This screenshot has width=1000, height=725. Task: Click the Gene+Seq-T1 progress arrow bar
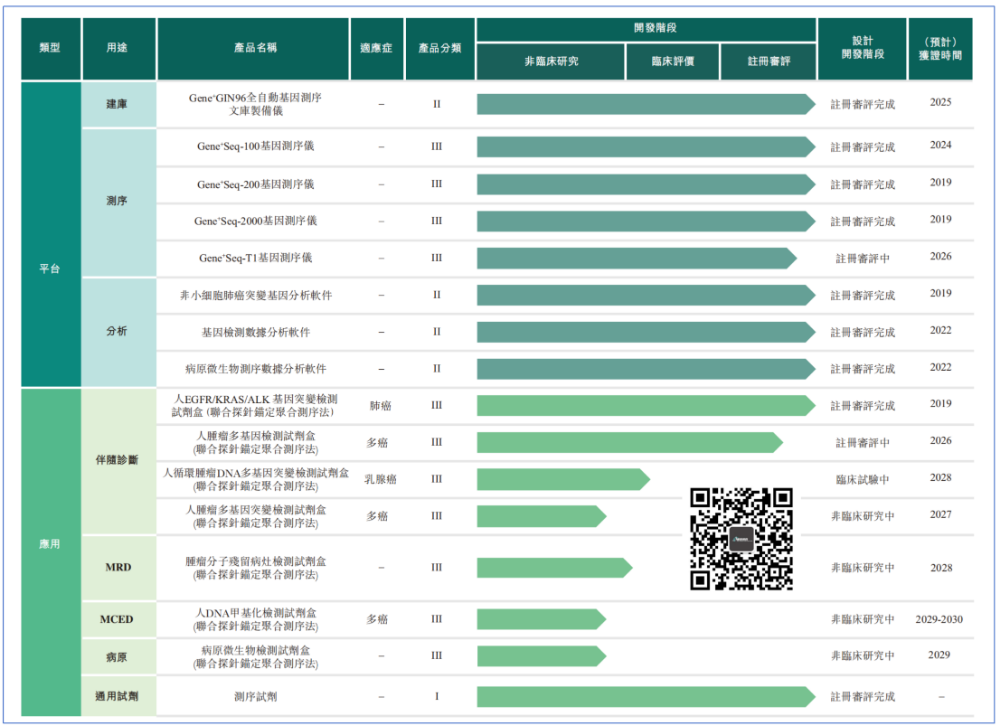coord(636,258)
